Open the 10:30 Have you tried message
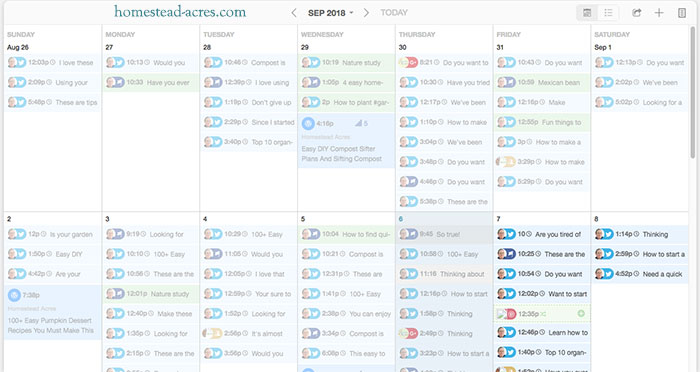 click(444, 83)
